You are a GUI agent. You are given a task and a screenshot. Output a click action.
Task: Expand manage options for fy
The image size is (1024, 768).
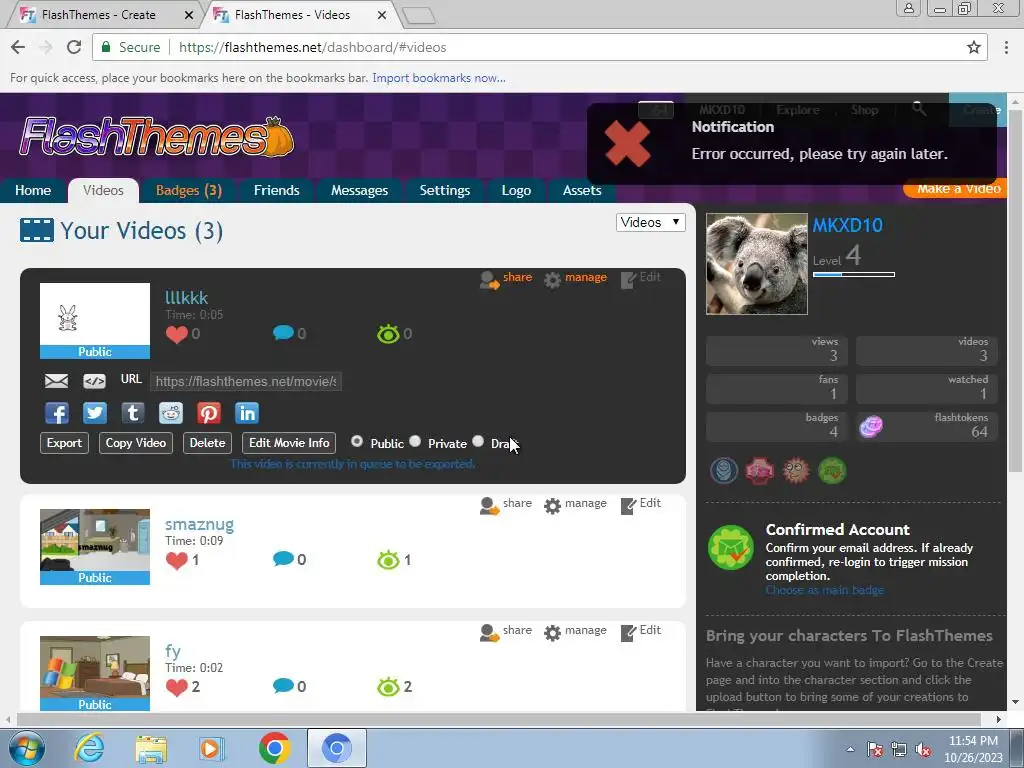coord(575,631)
